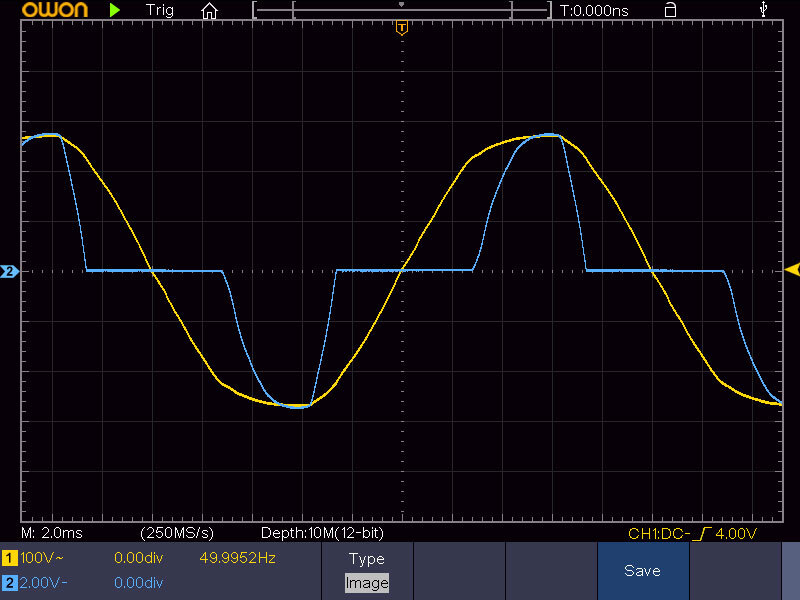Select the T:0.000ns horizontal position readout

pyautogui.click(x=594, y=10)
